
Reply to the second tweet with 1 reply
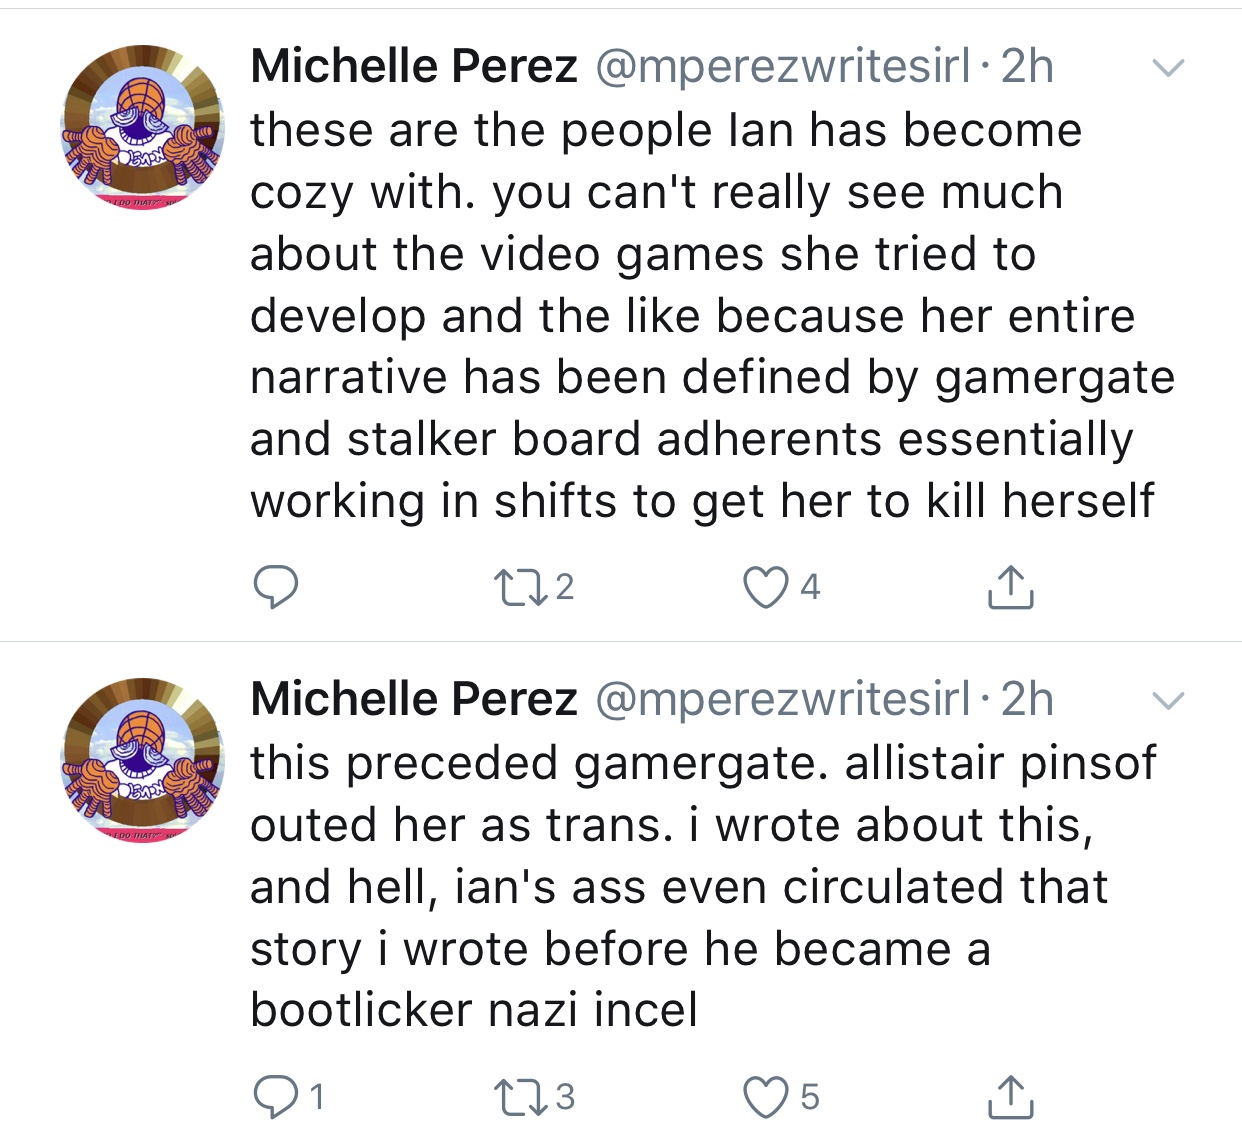click(288, 1097)
